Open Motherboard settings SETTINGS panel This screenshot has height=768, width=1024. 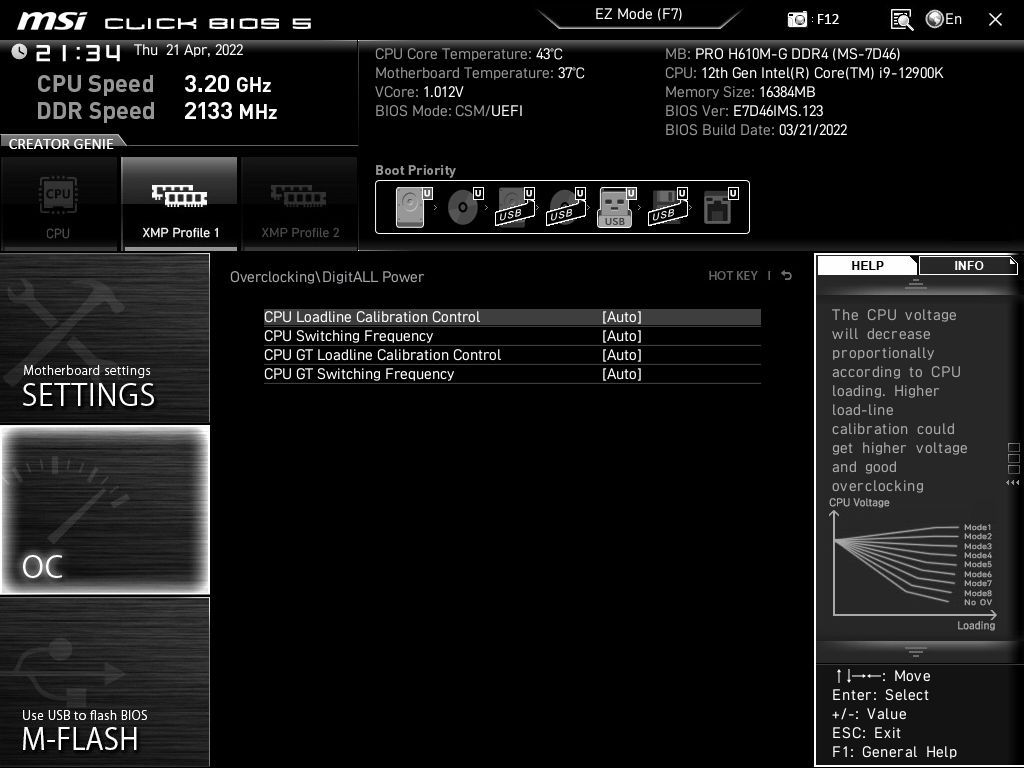pyautogui.click(x=104, y=338)
